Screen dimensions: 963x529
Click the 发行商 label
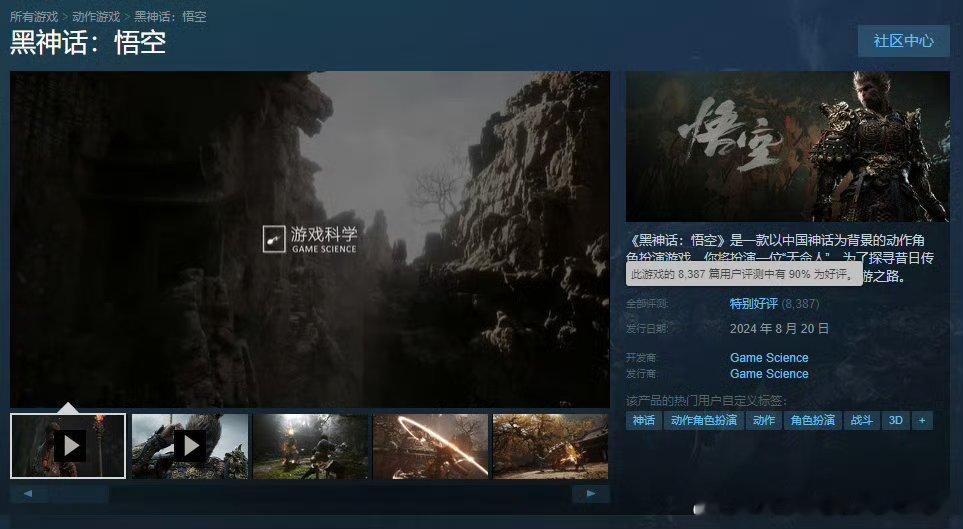[x=642, y=374]
